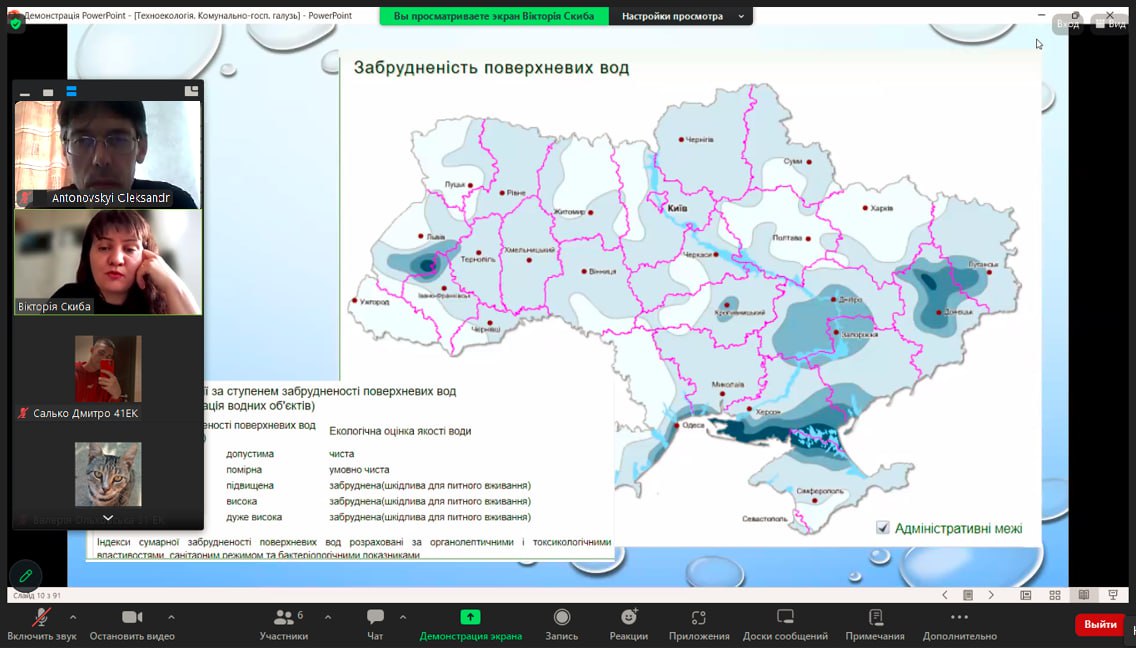Image resolution: width=1136 pixels, height=648 pixels.
Task: Expand video options arrow beside camera
Action: point(171,618)
